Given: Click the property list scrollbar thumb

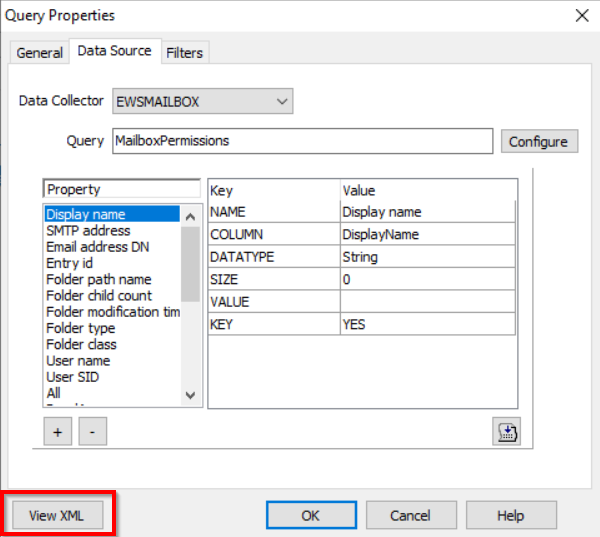Looking at the screenshot, I should pos(190,264).
